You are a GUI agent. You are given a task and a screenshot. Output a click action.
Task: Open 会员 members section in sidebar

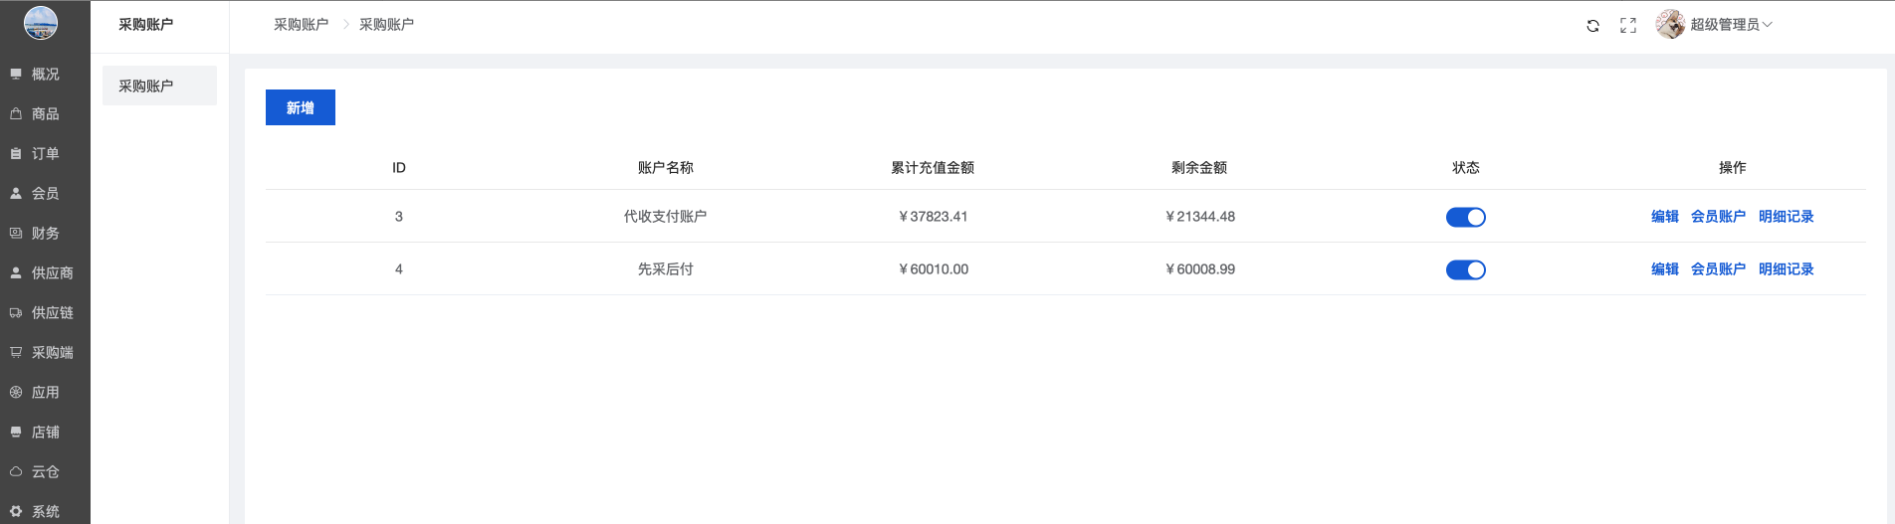click(x=44, y=194)
